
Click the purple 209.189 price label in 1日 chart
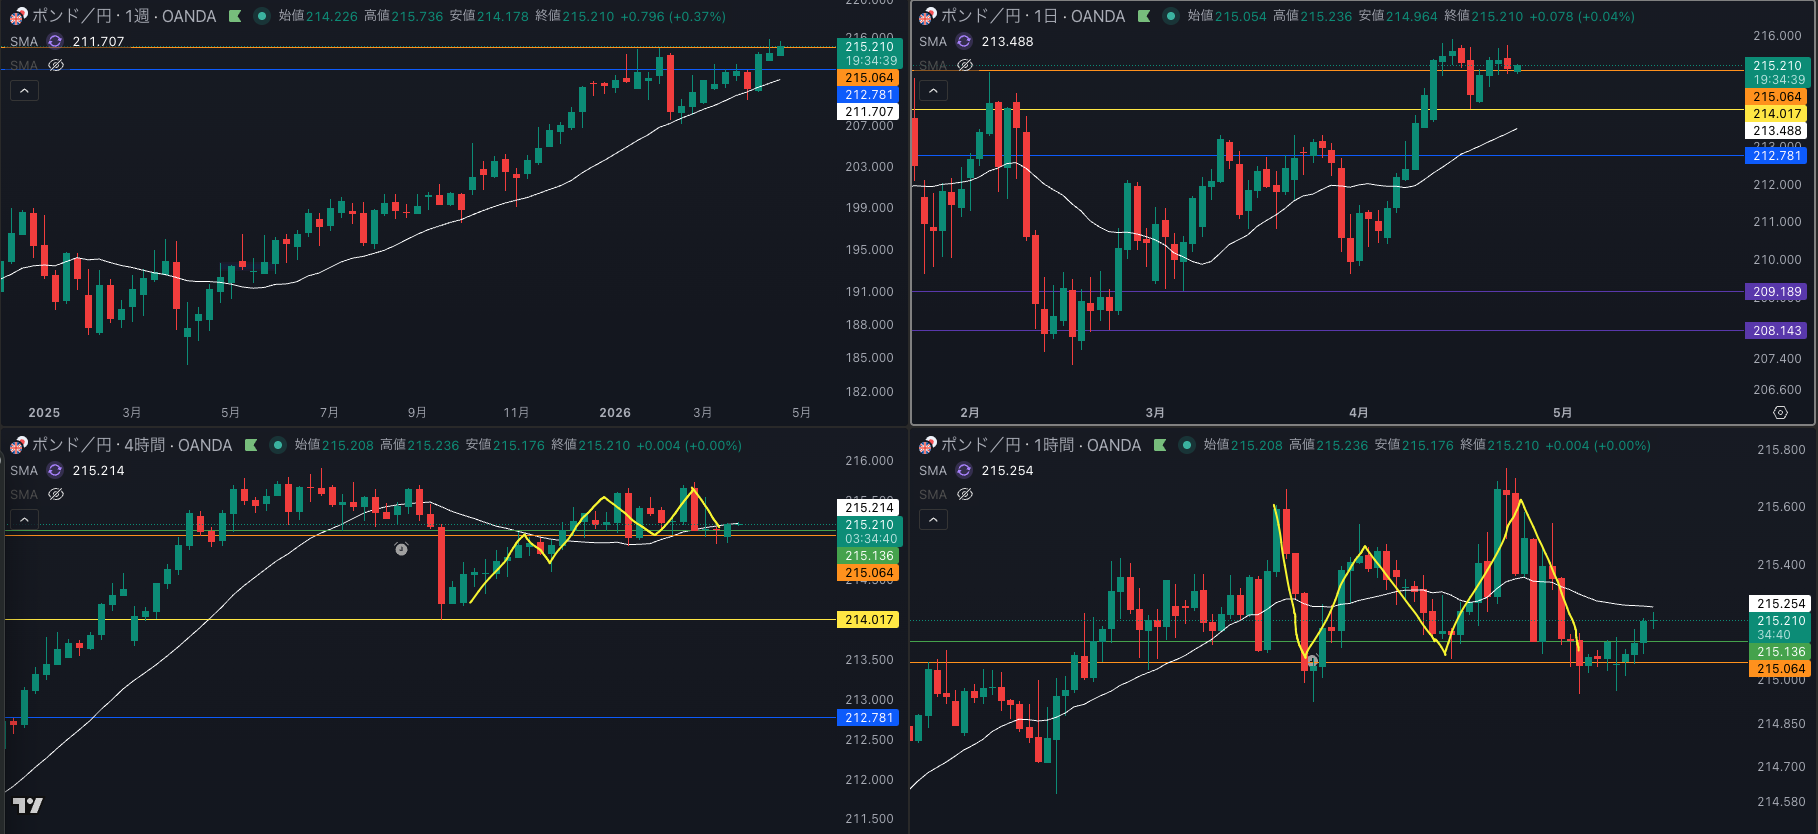(x=1777, y=292)
